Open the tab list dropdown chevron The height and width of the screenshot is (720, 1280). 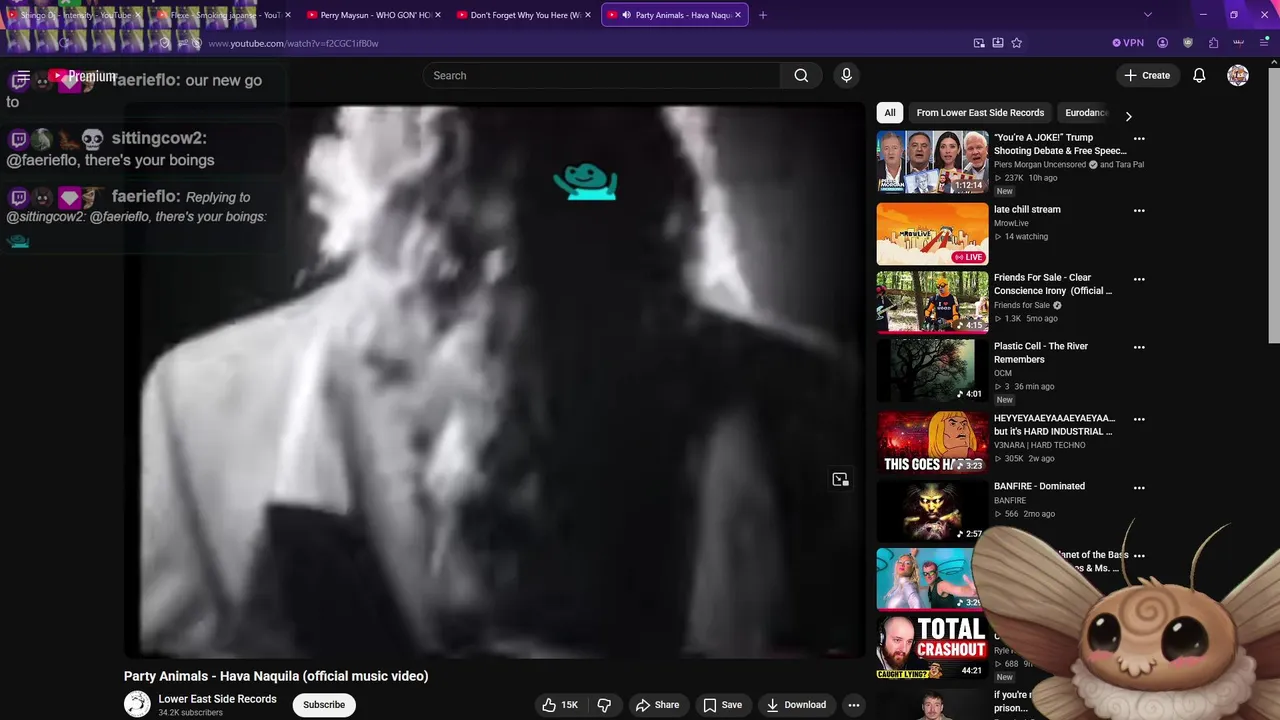(x=1148, y=15)
